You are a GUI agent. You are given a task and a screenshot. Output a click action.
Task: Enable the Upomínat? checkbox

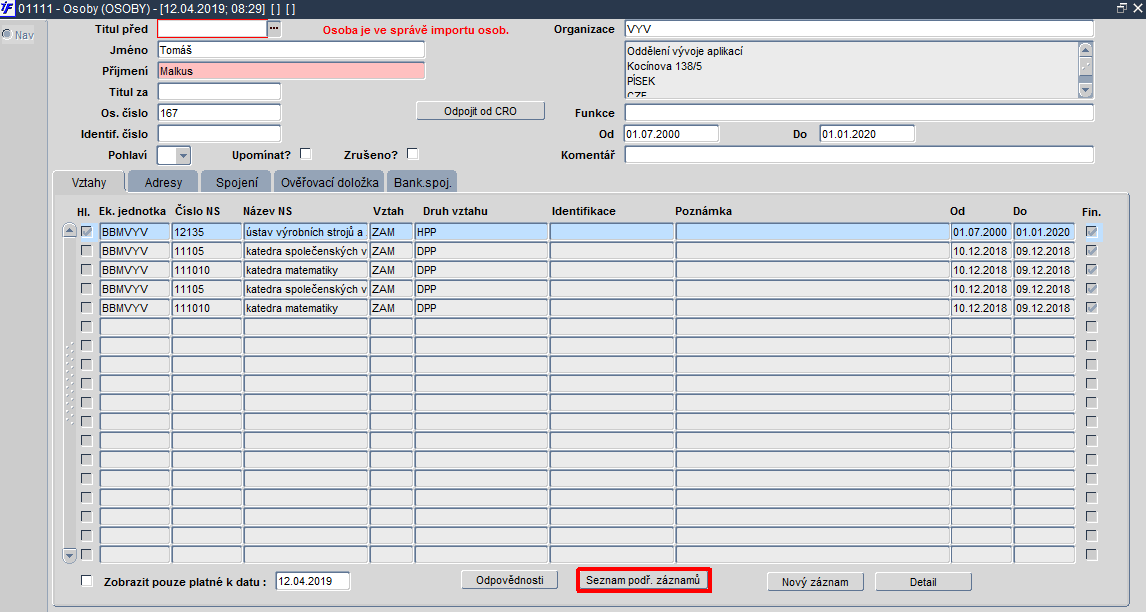pyautogui.click(x=306, y=154)
